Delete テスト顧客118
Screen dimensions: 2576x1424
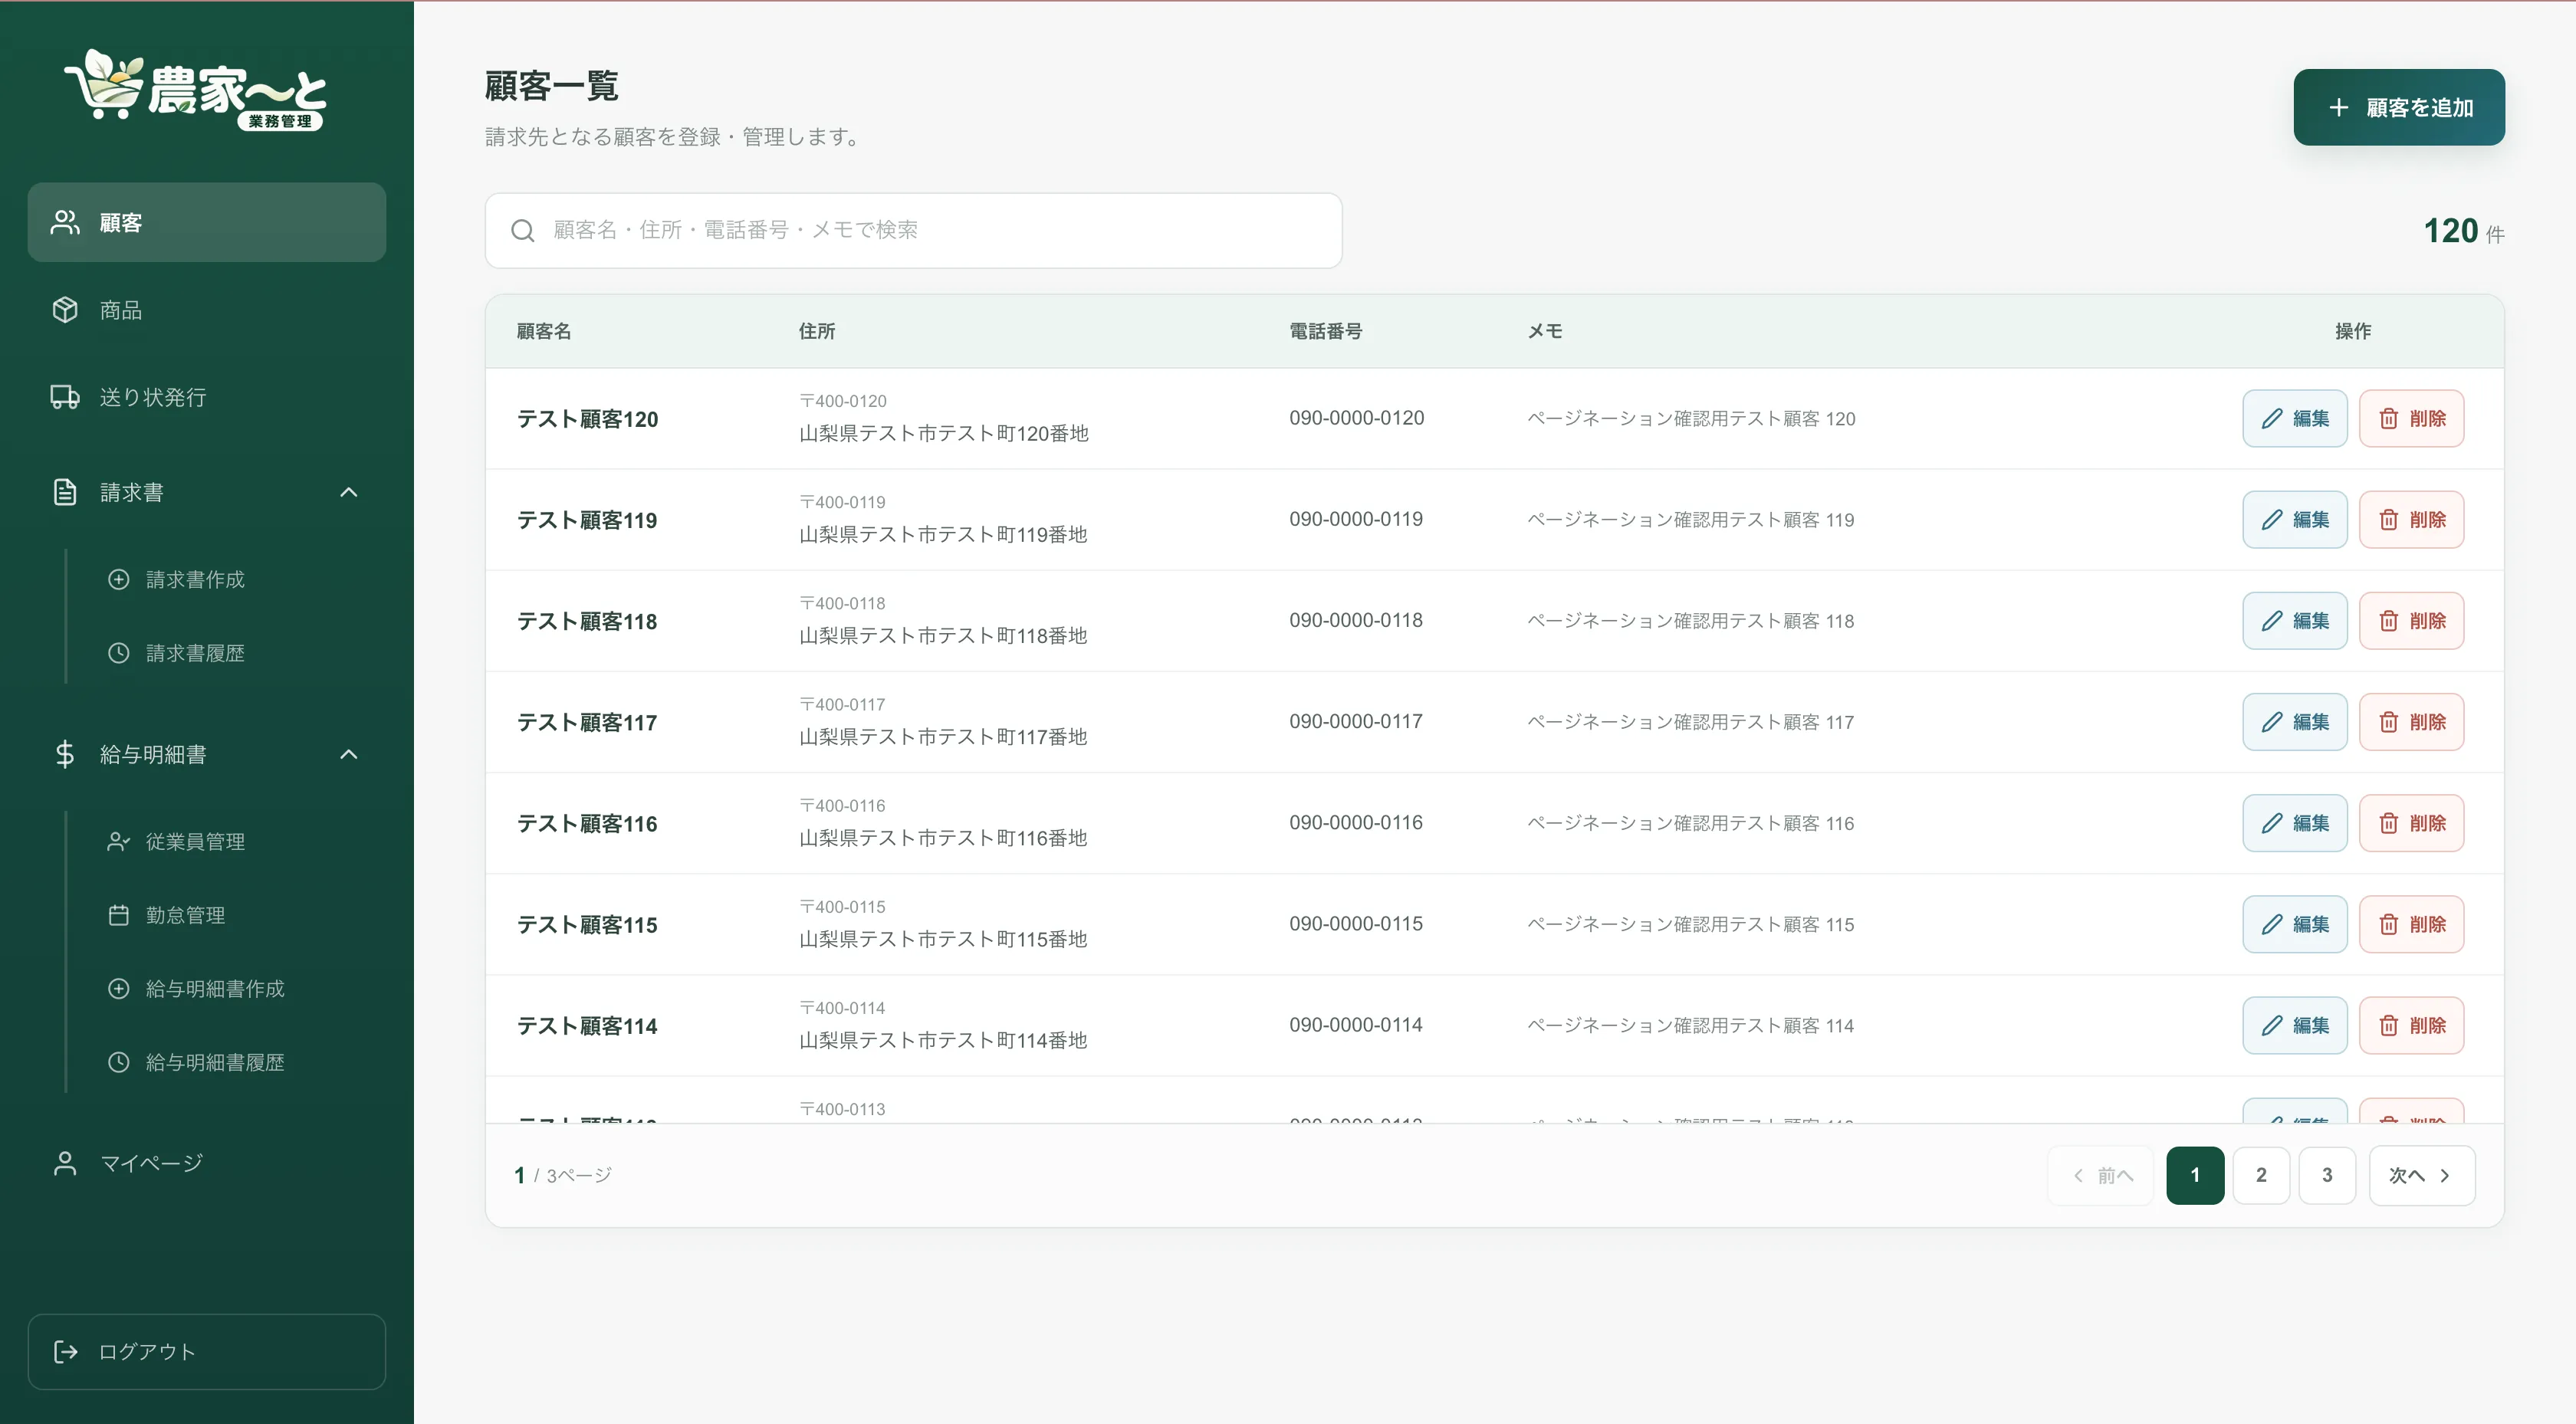[x=2411, y=620]
